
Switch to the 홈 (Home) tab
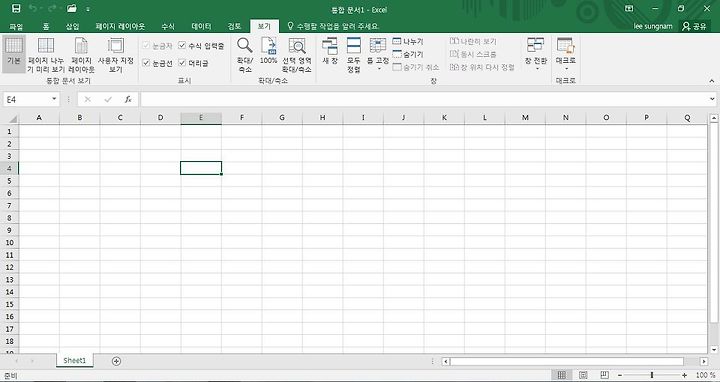coord(46,26)
